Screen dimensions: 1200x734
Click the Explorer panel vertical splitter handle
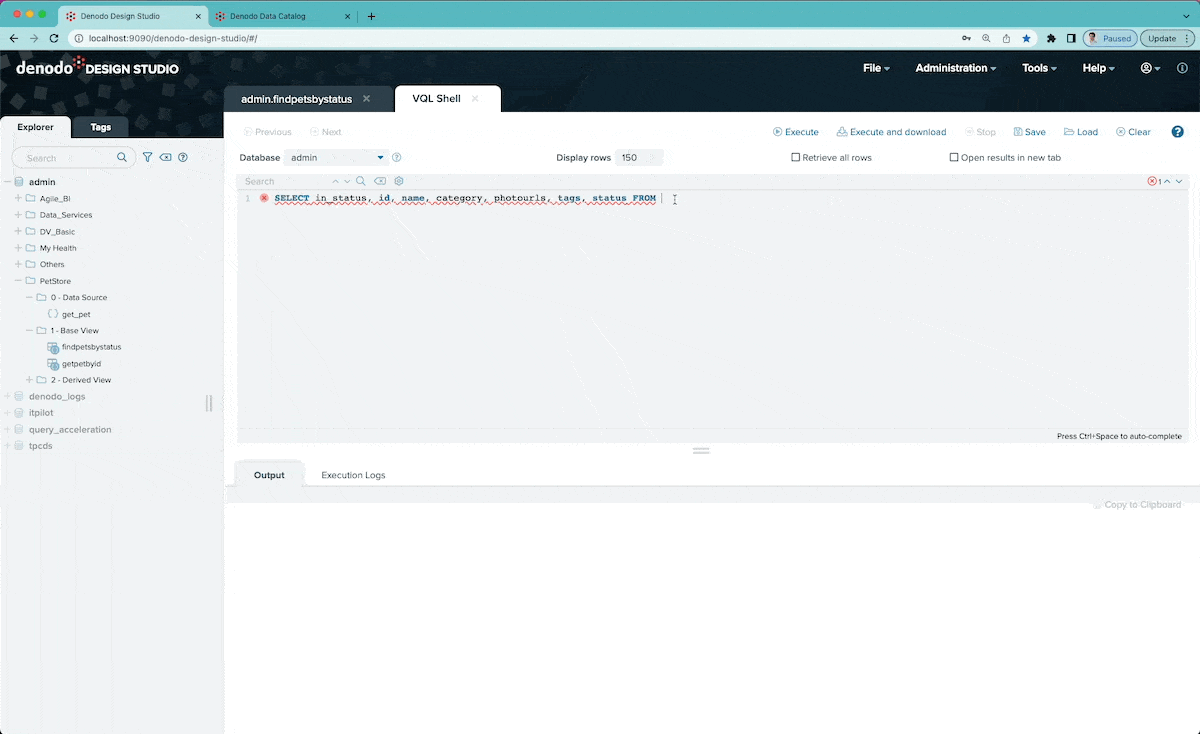209,403
